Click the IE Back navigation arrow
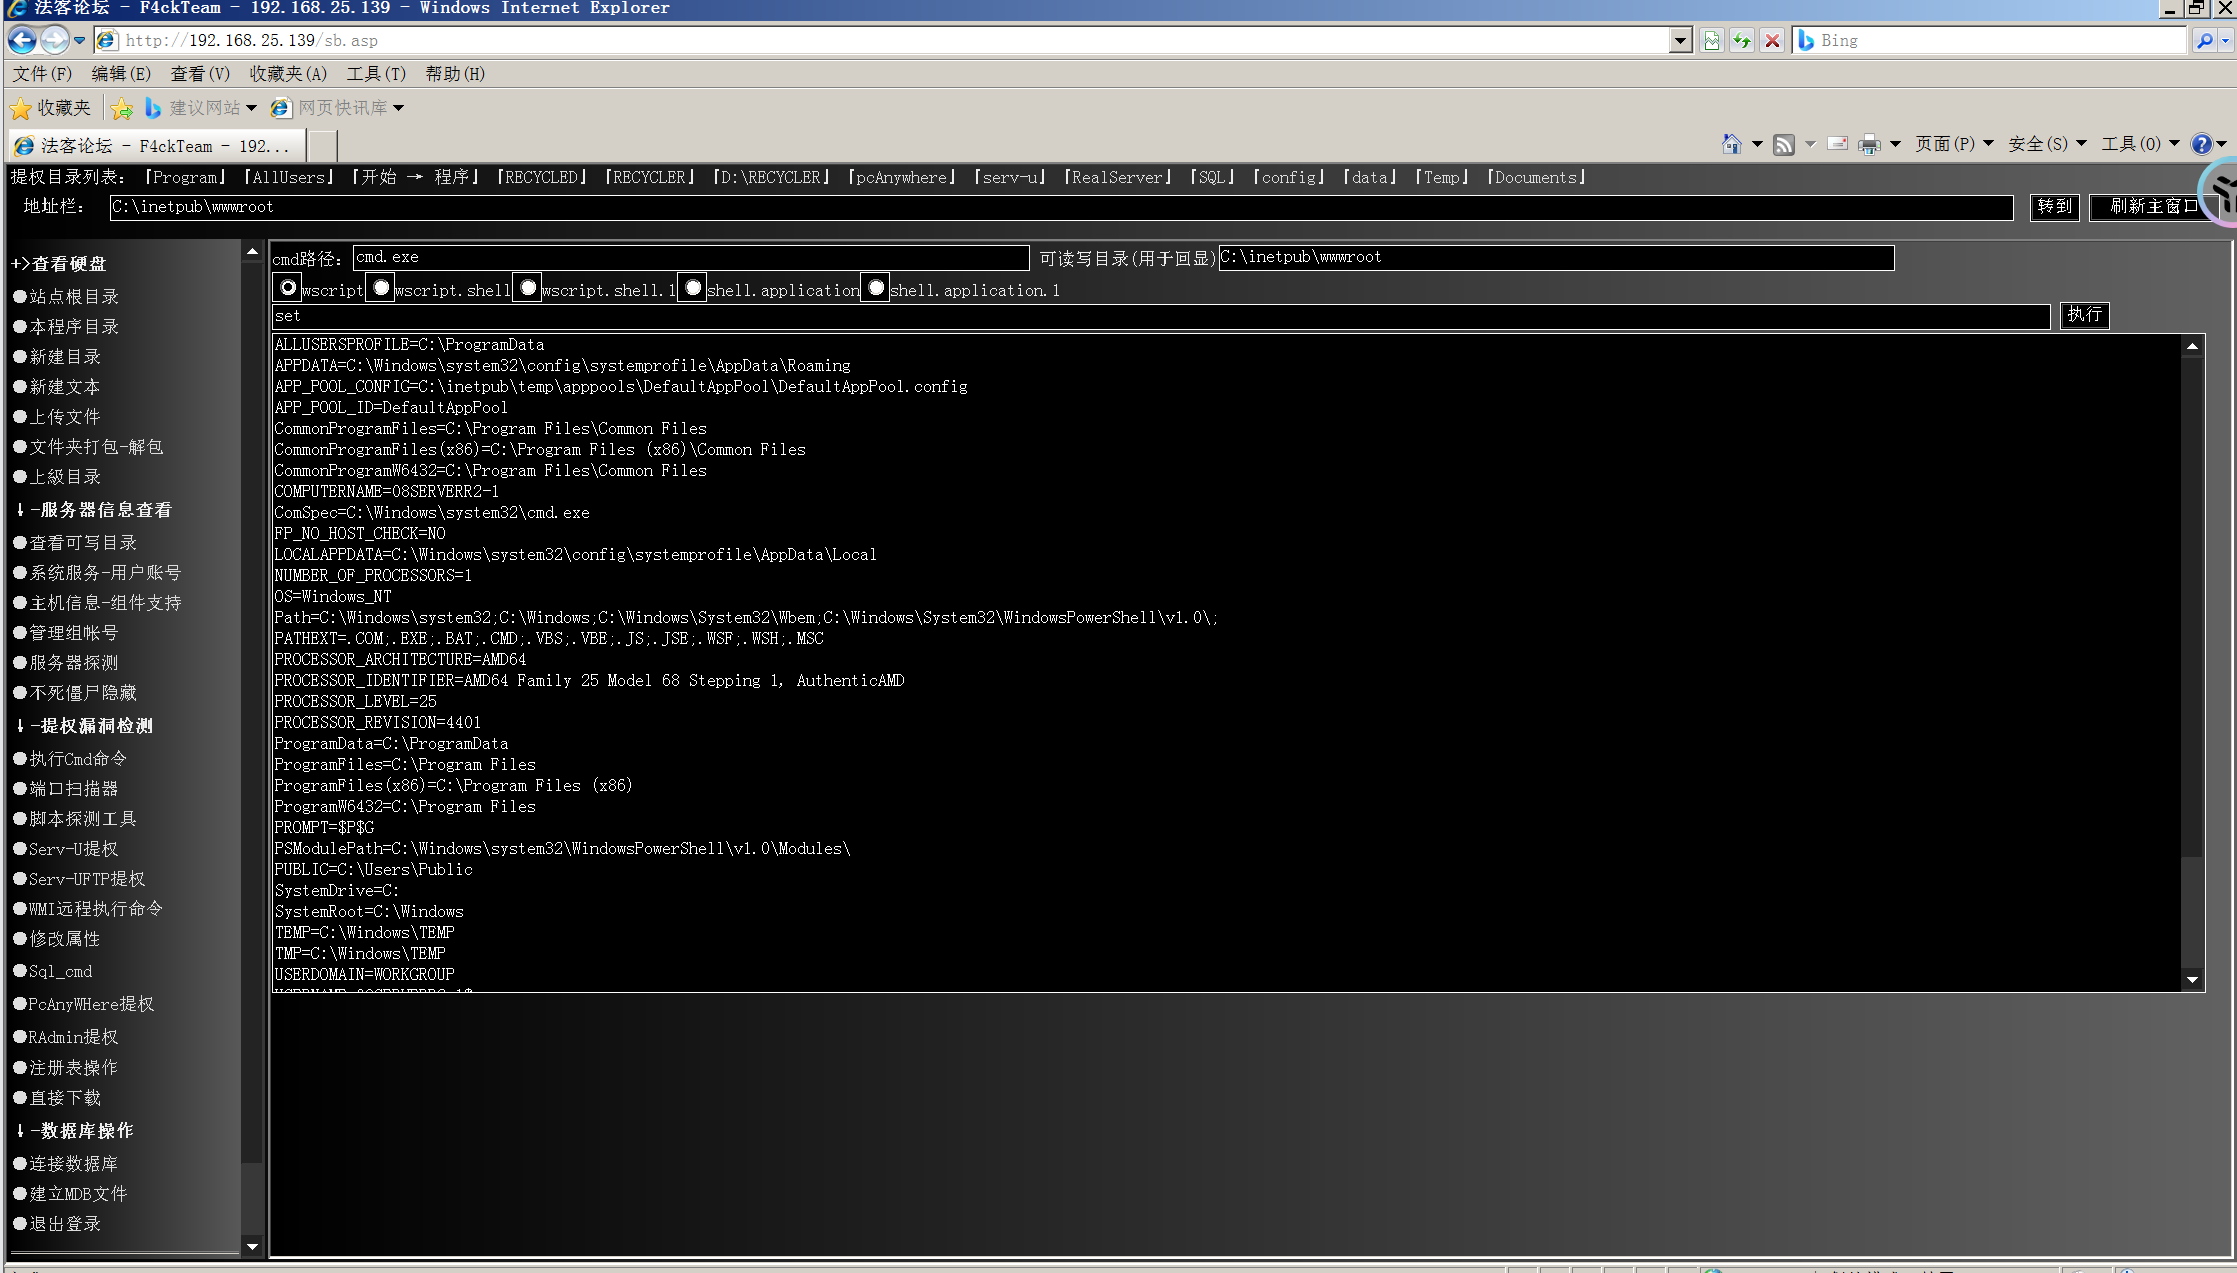 [x=22, y=40]
